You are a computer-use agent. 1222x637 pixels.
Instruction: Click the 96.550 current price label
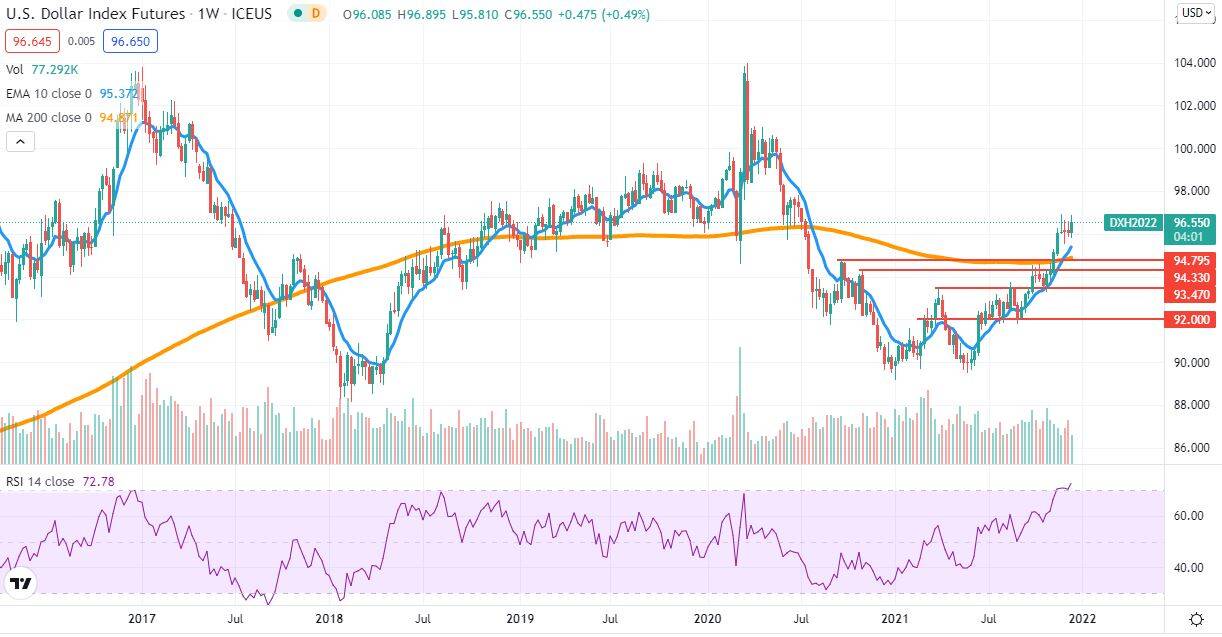1192,224
